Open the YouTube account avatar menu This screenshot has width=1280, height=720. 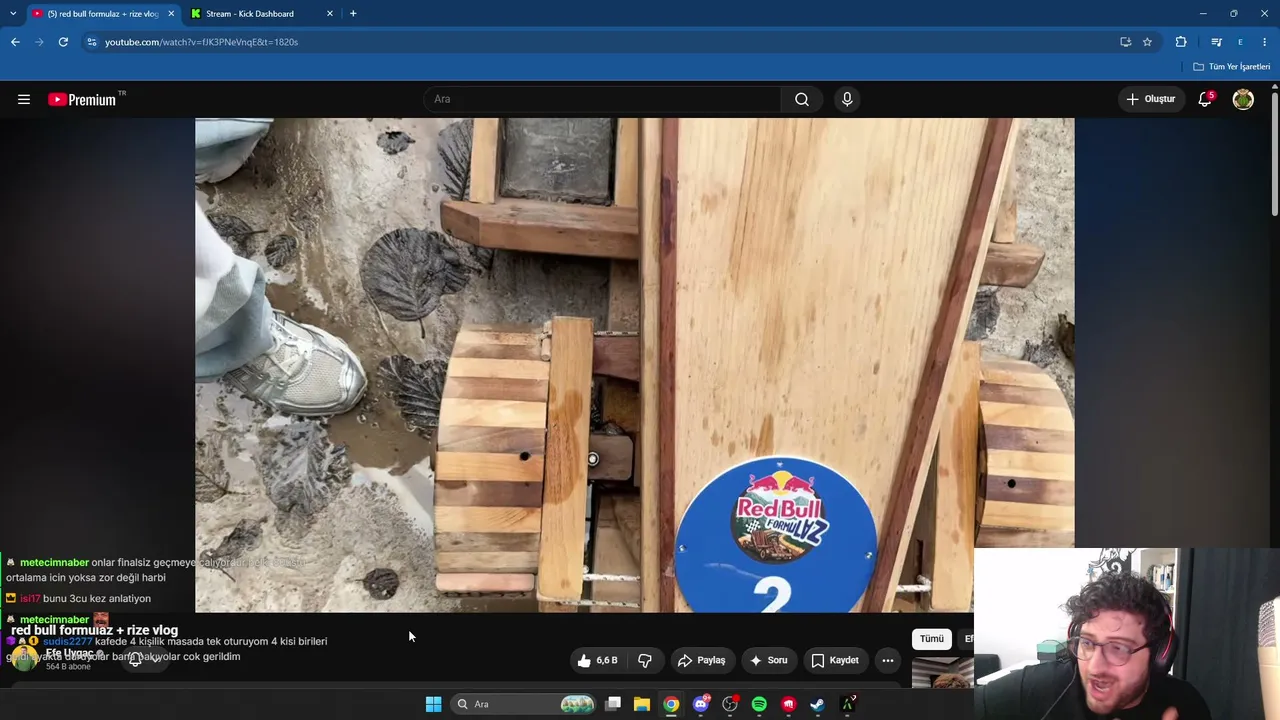[1243, 99]
